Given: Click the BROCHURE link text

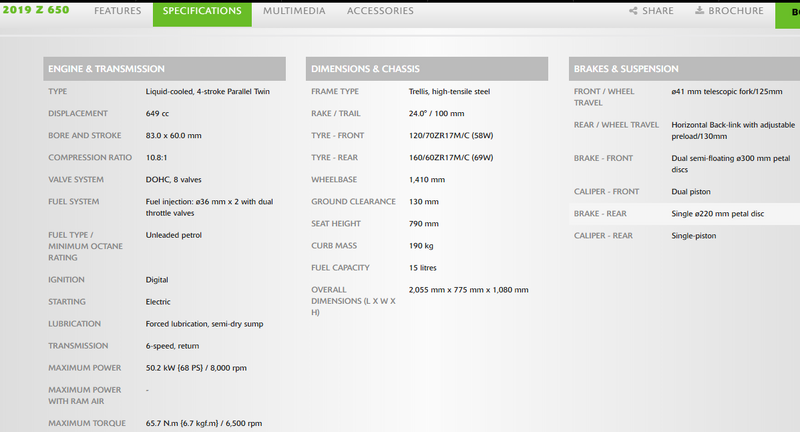Looking at the screenshot, I should 736,11.
